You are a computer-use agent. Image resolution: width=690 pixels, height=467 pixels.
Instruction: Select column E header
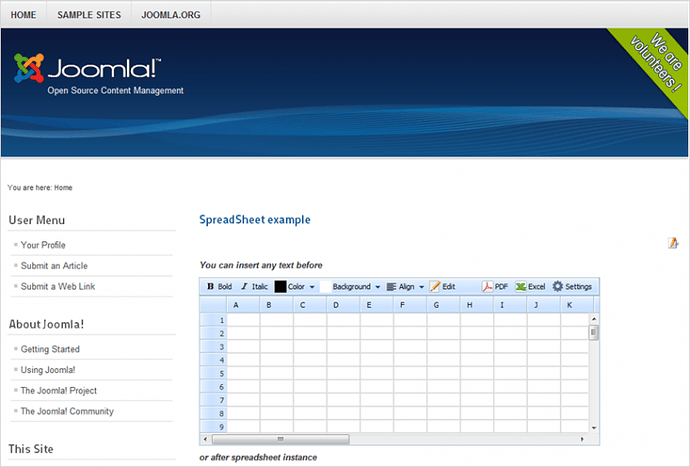coord(377,305)
